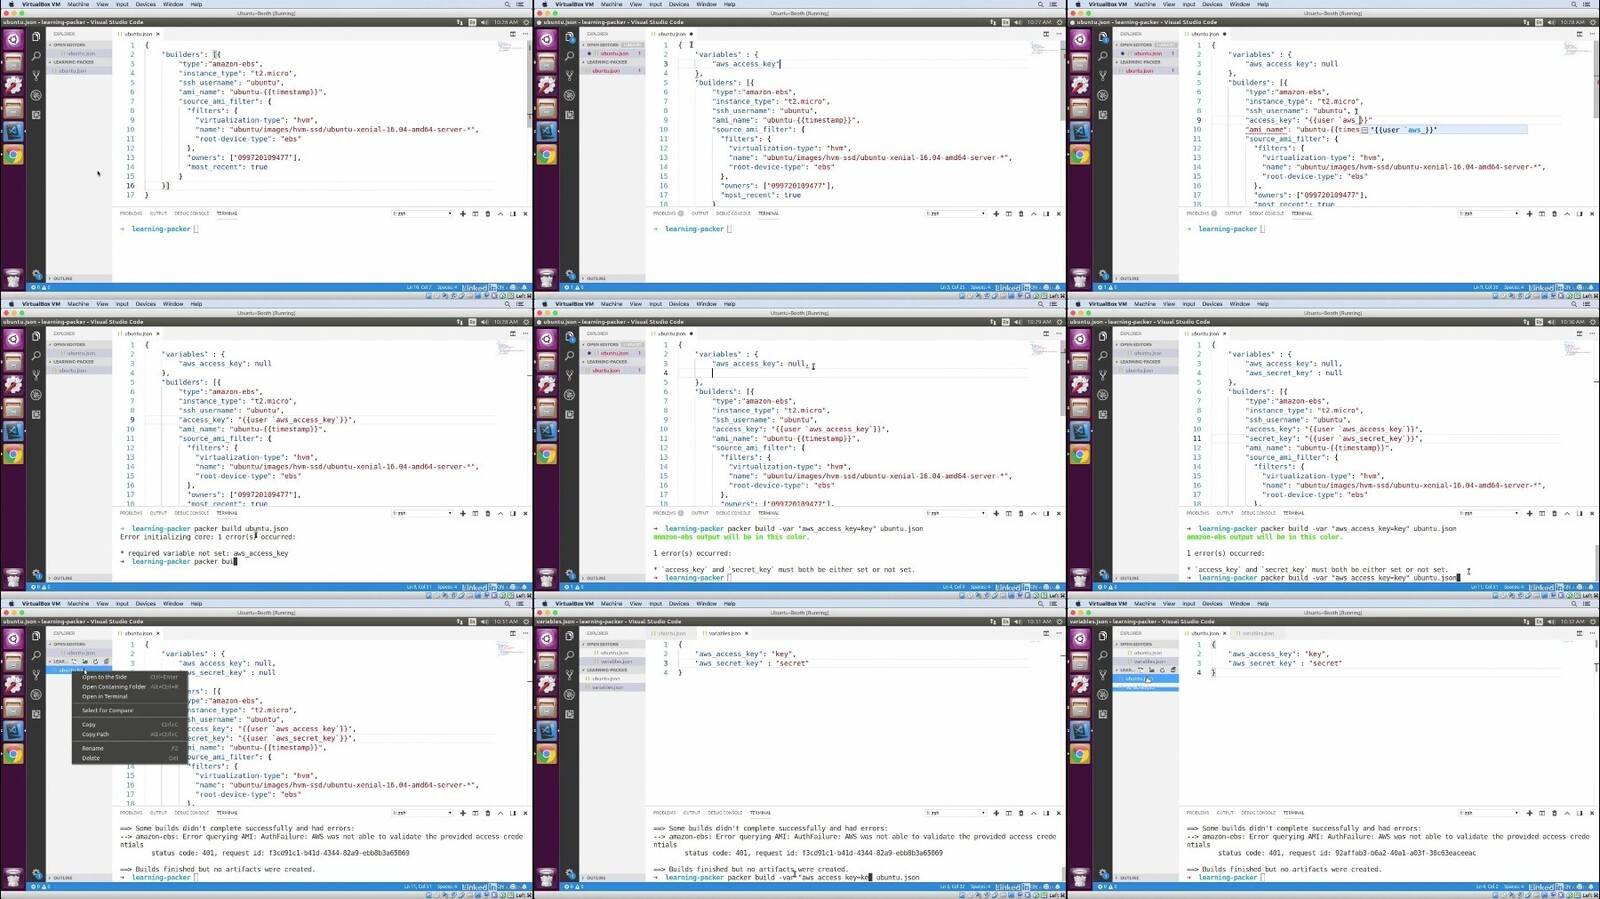This screenshot has height=899, width=1600.
Task: Collapse All icon above the context menu
Action: 107,661
